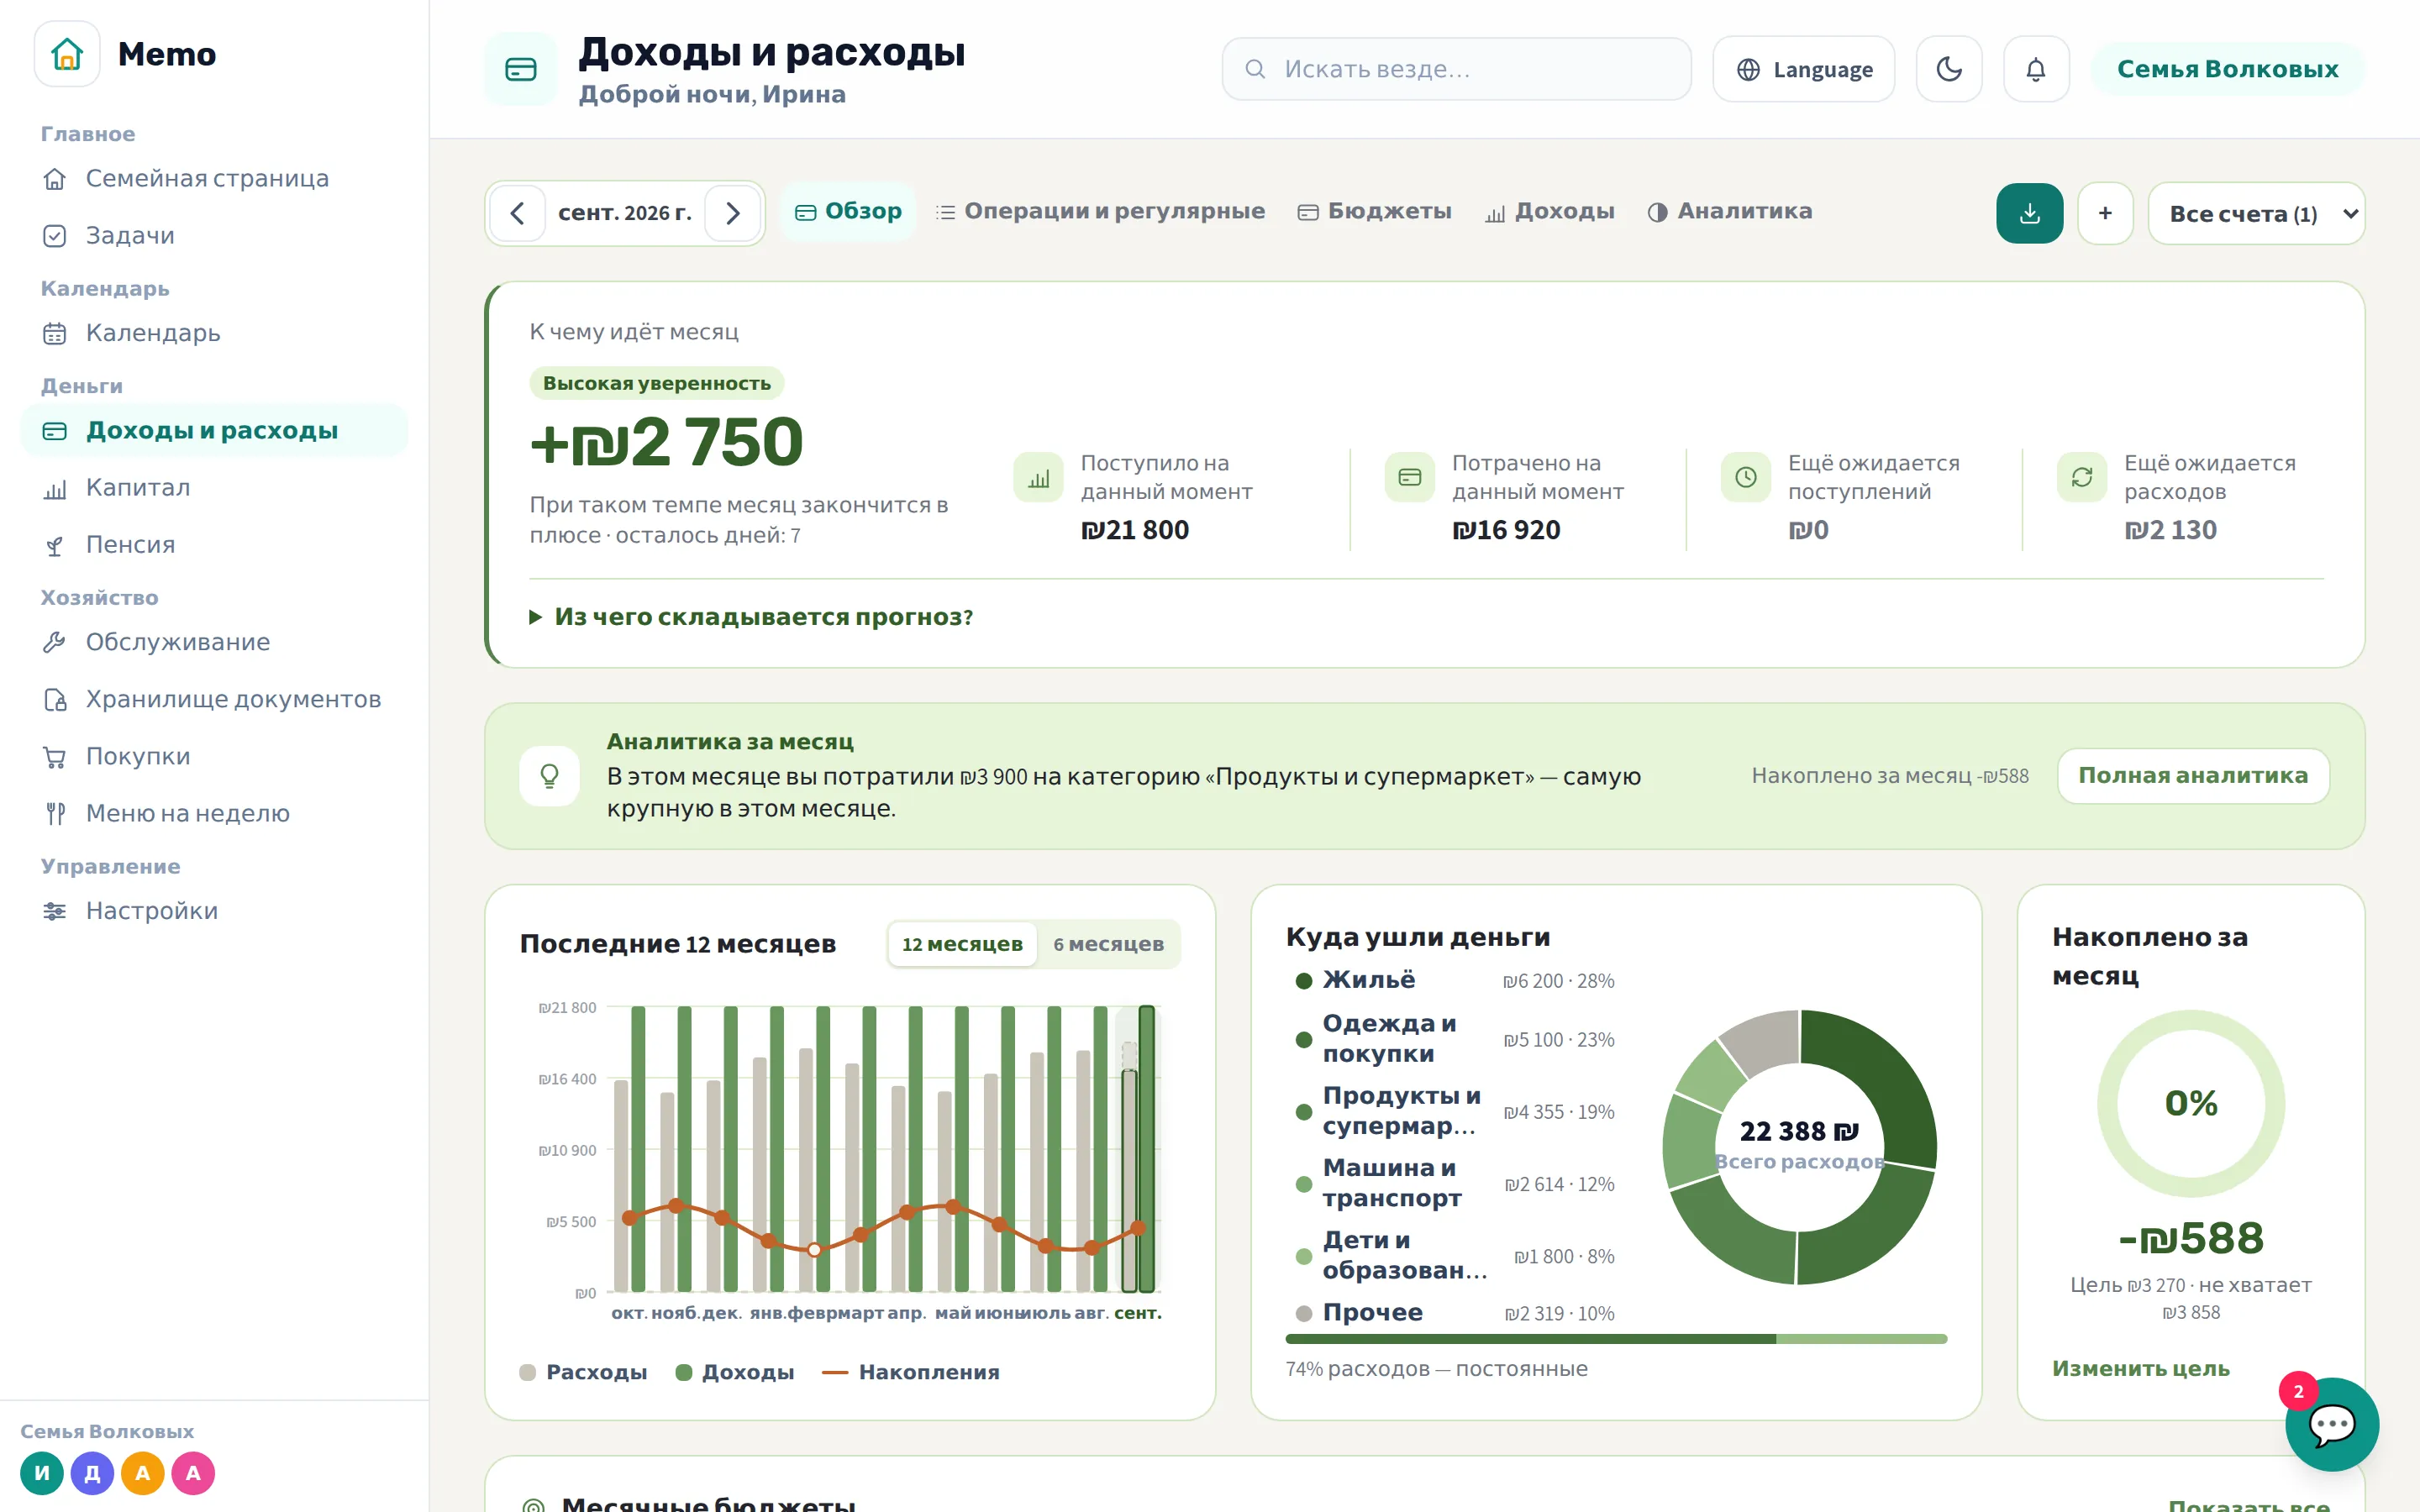Click the purple Д family member avatar
The image size is (2420, 1512).
[x=92, y=1473]
